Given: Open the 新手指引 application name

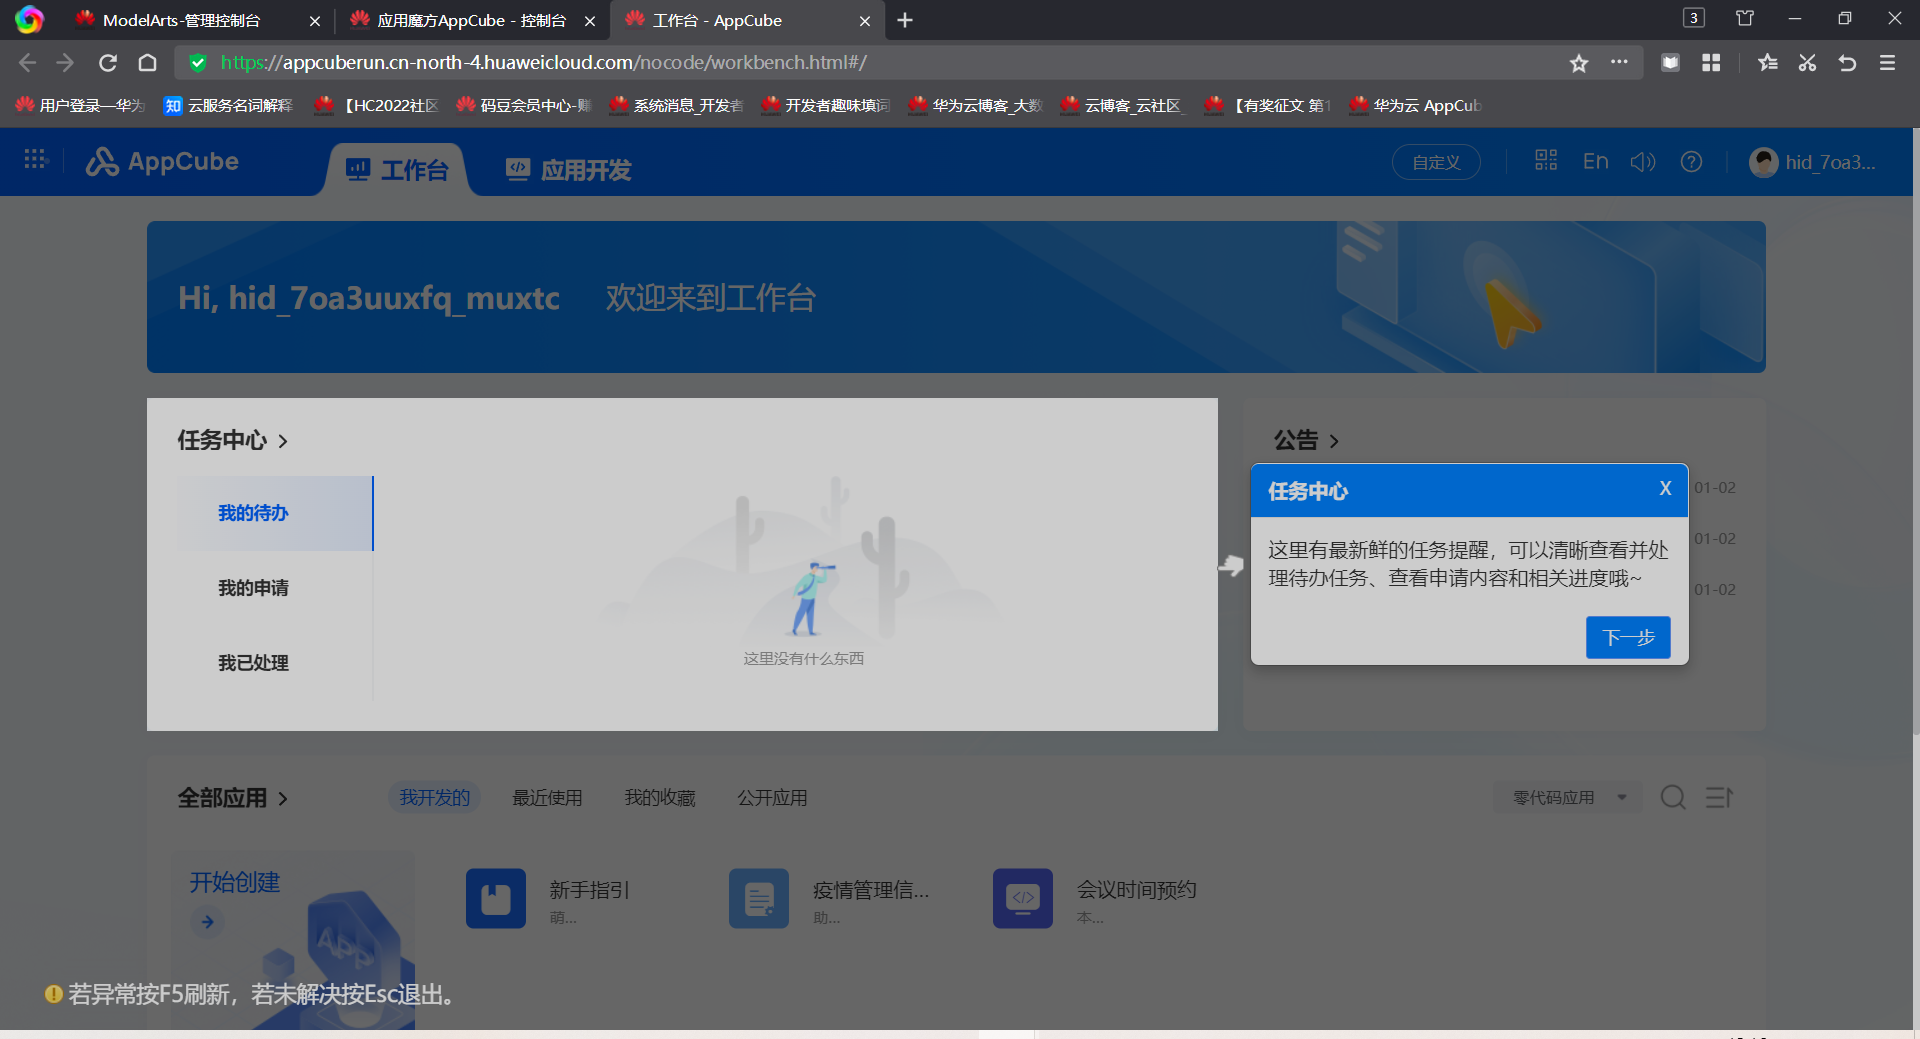Looking at the screenshot, I should [x=589, y=890].
